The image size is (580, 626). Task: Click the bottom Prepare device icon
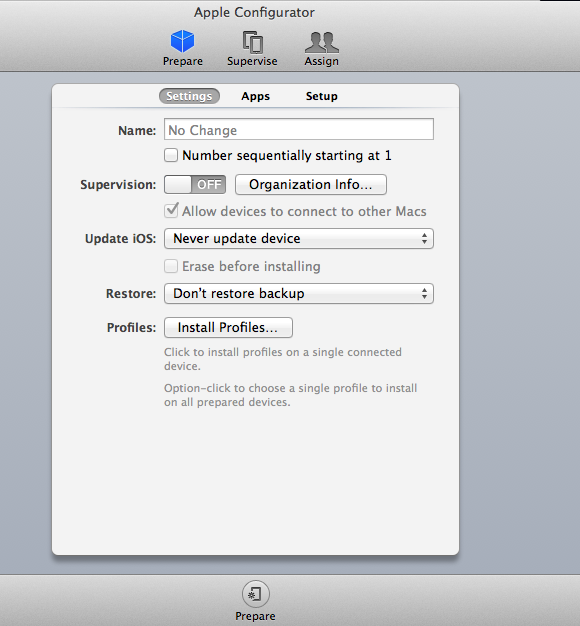click(x=255, y=594)
